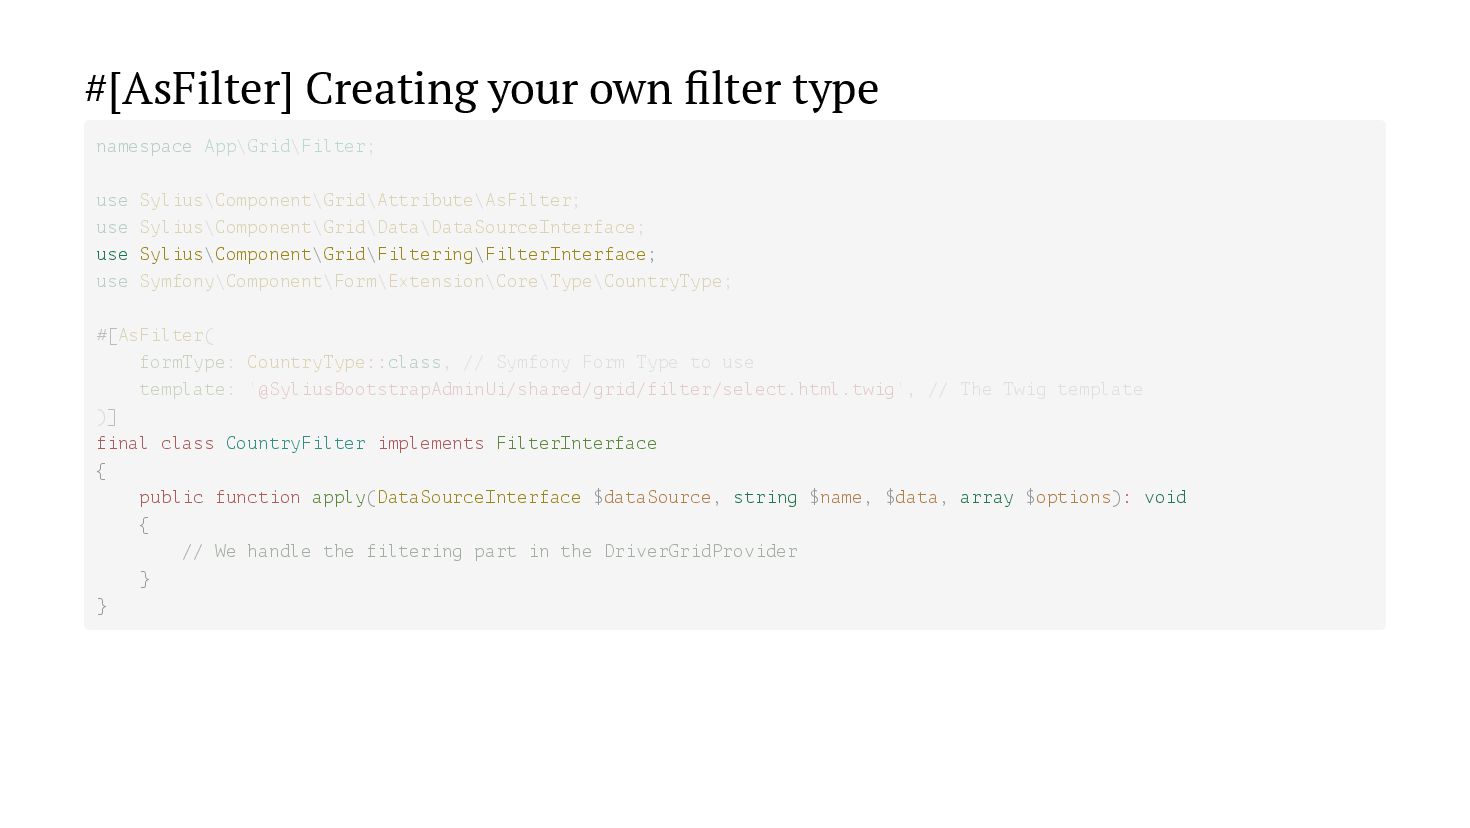The height and width of the screenshot is (828, 1470).
Task: Click FilterInterface in the class declaration
Action: pyautogui.click(x=577, y=444)
